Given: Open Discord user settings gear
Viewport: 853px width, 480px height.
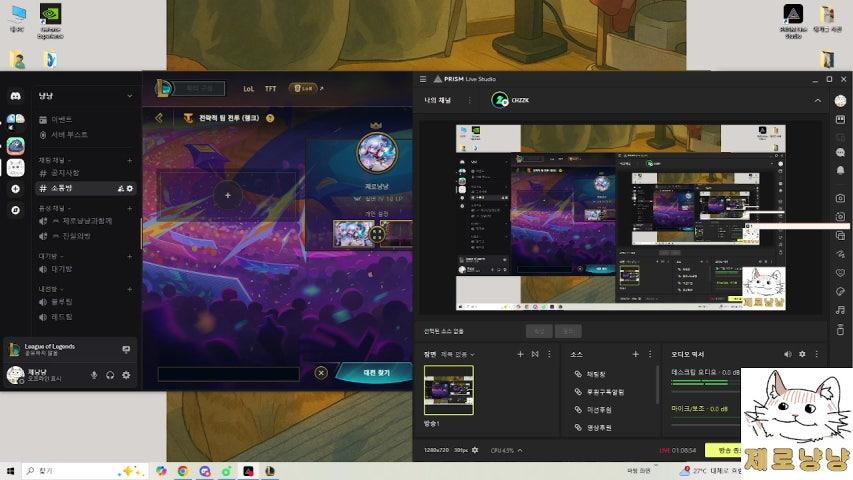Looking at the screenshot, I should [126, 375].
